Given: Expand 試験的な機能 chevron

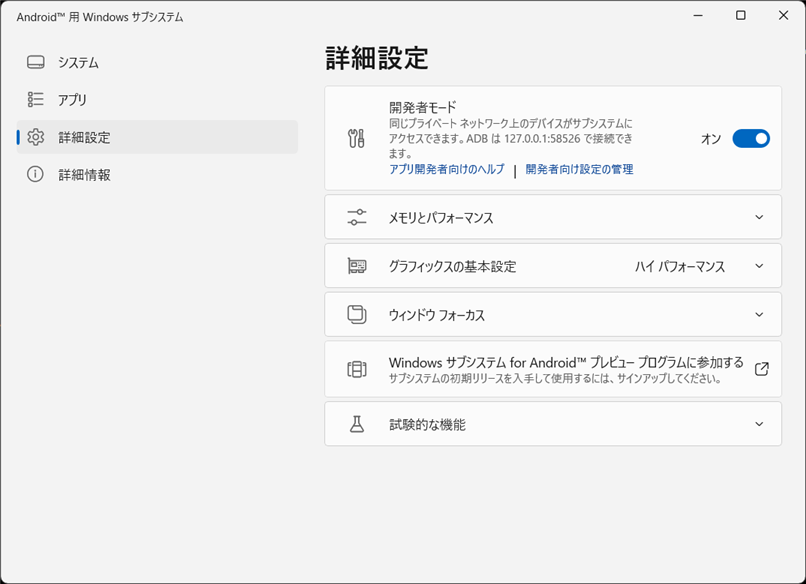Looking at the screenshot, I should click(759, 424).
